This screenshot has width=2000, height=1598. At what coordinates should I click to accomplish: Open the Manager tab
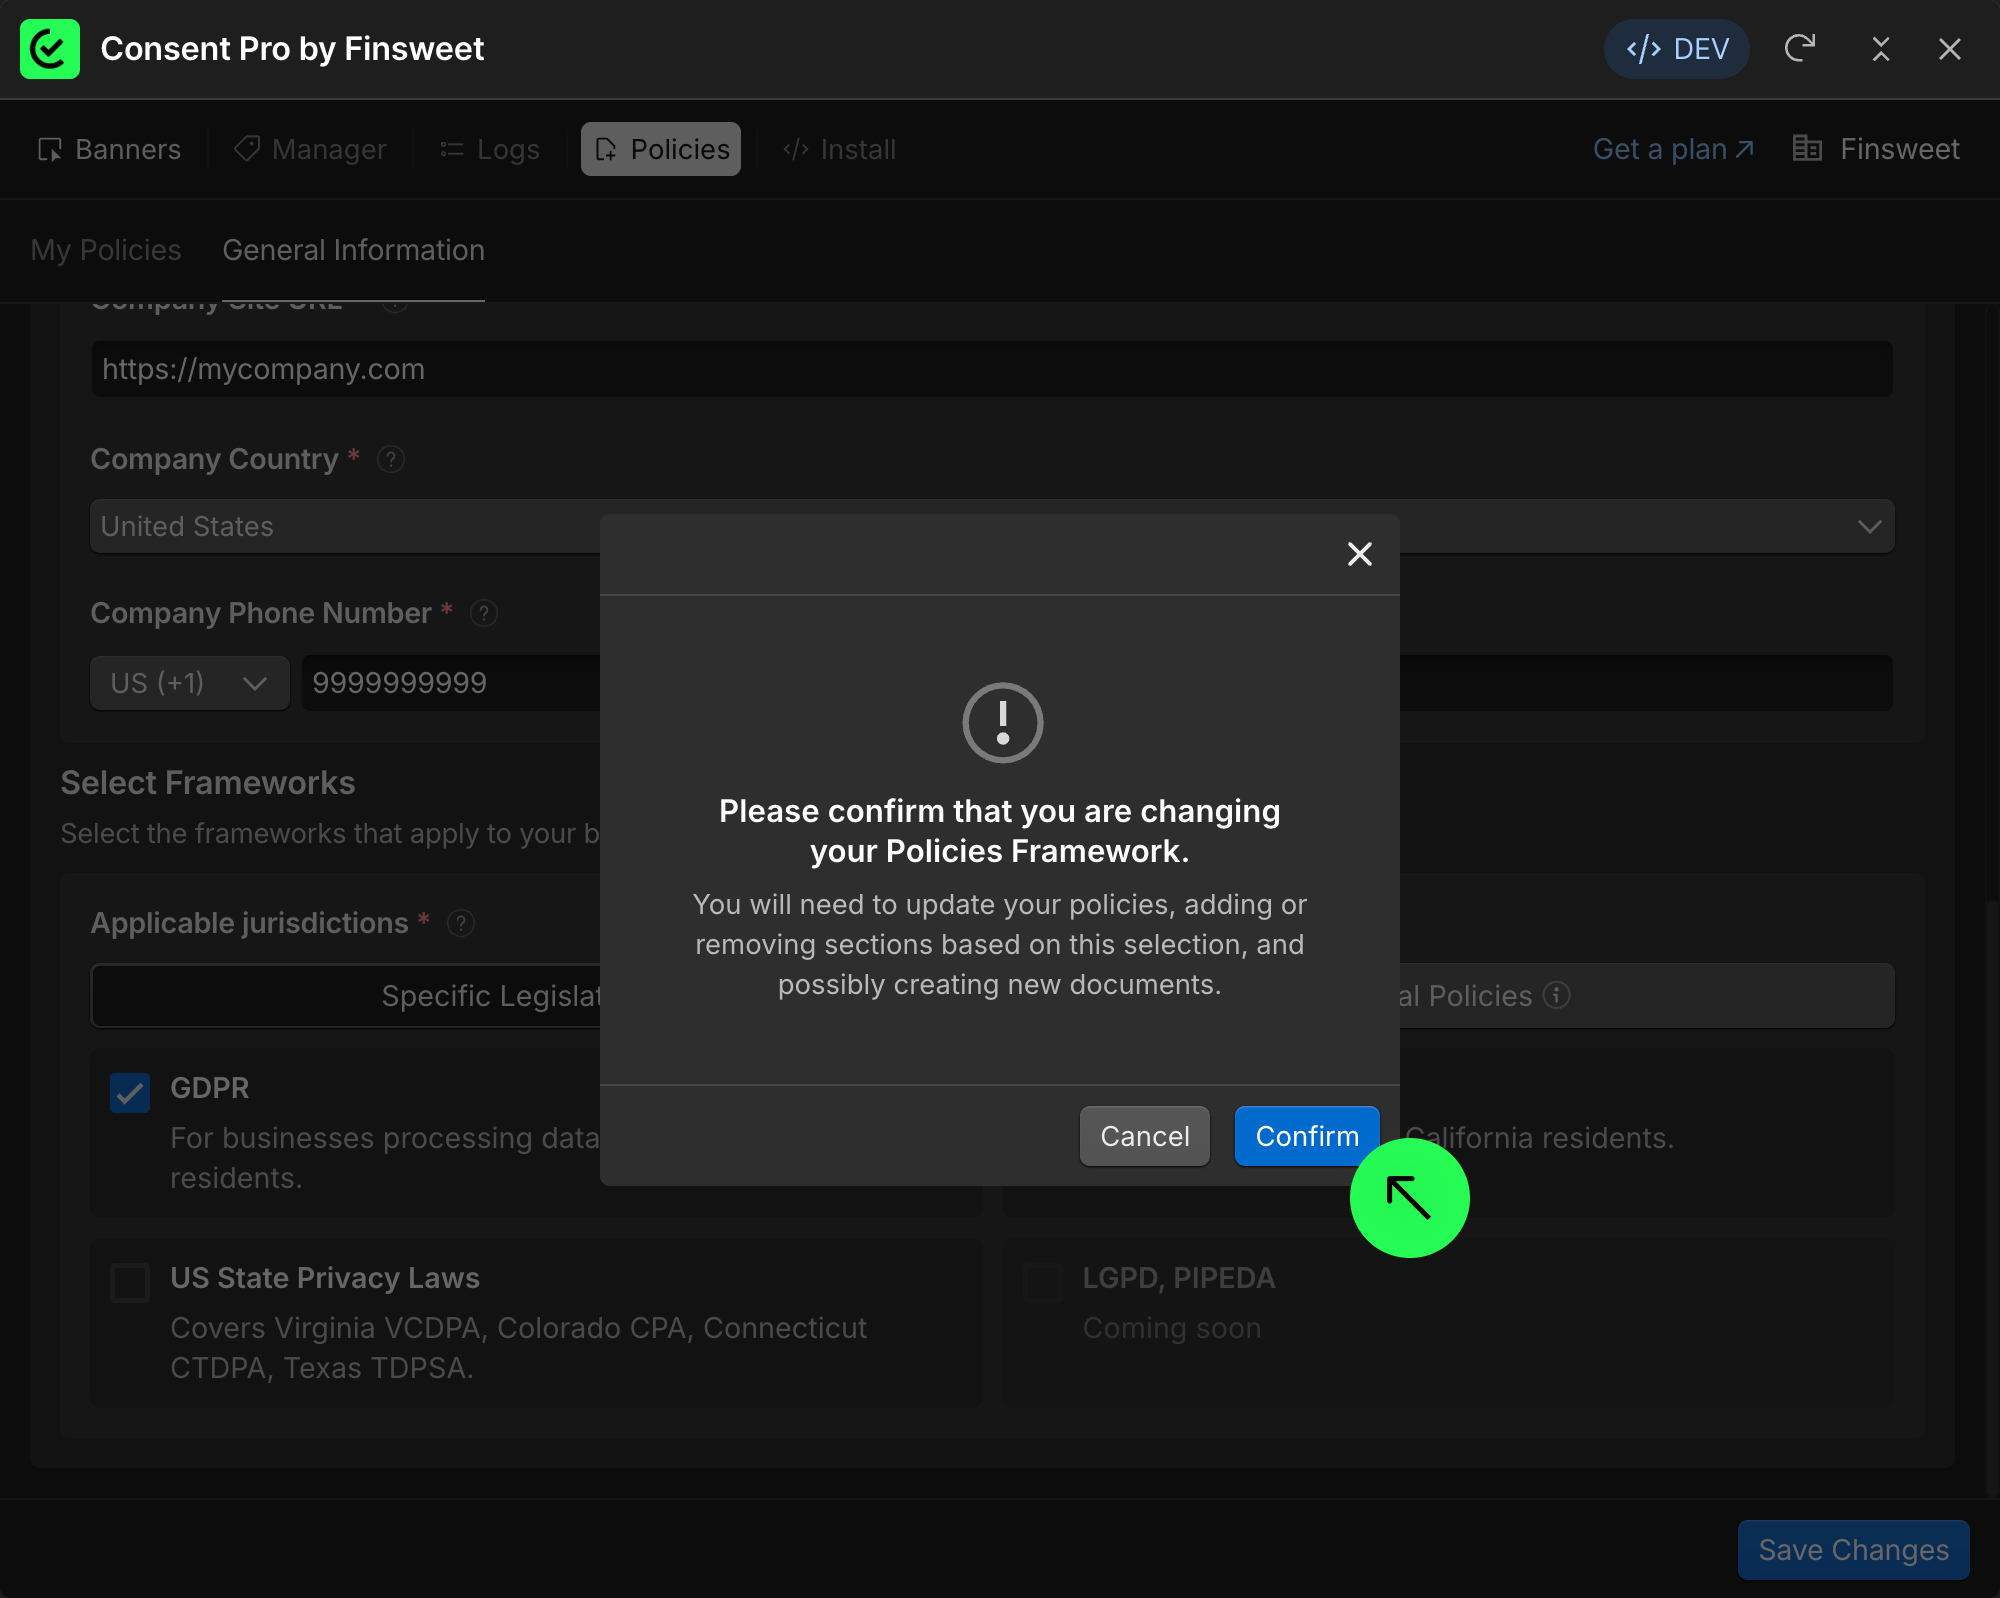(x=310, y=149)
